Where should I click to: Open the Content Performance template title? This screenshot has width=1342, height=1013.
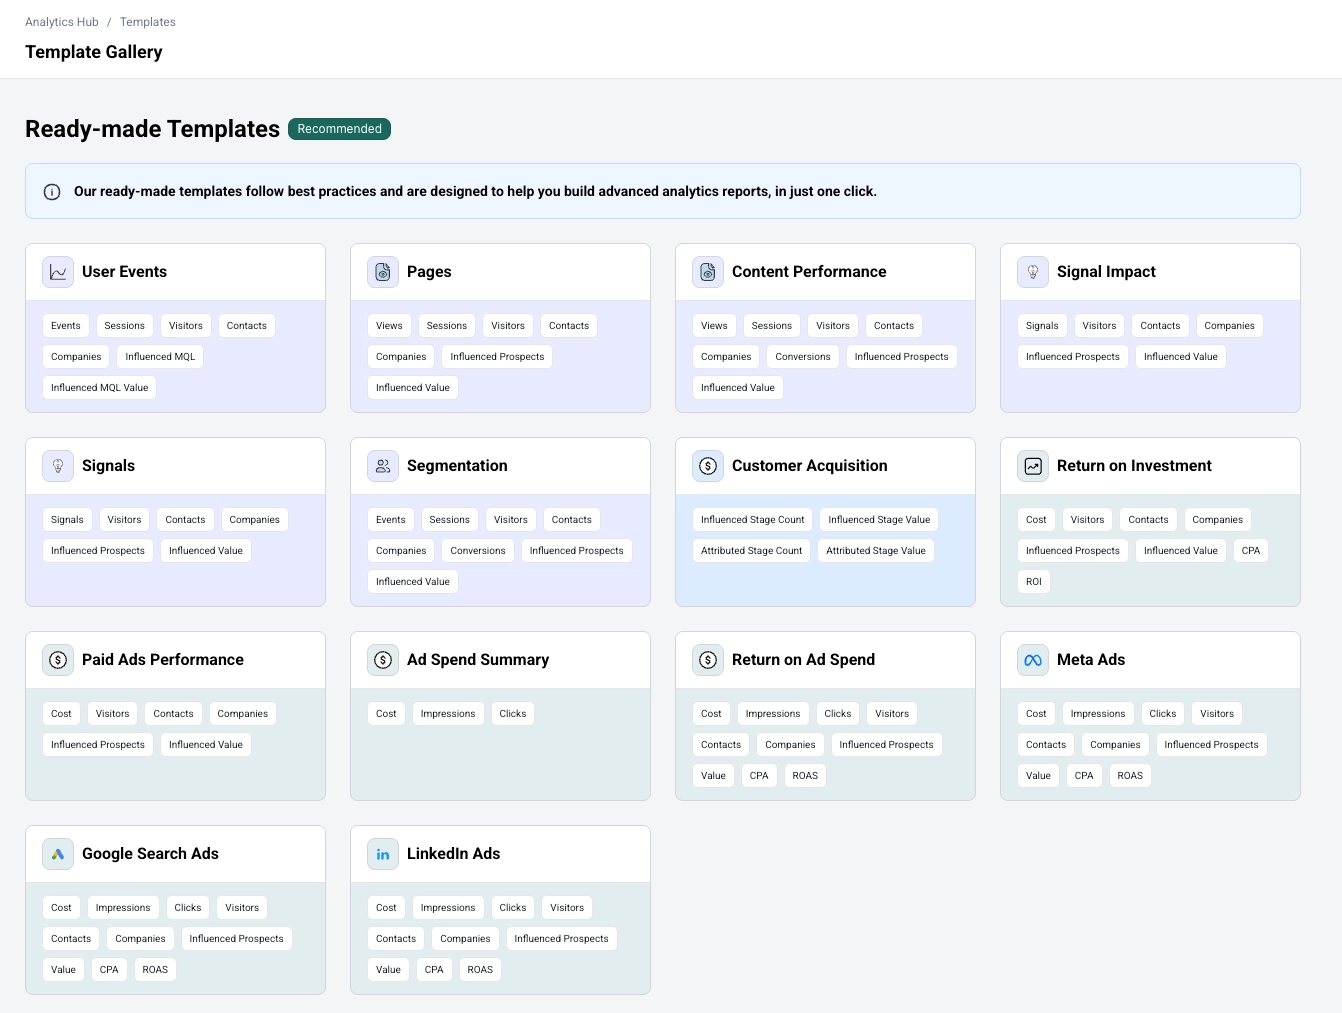coord(809,272)
